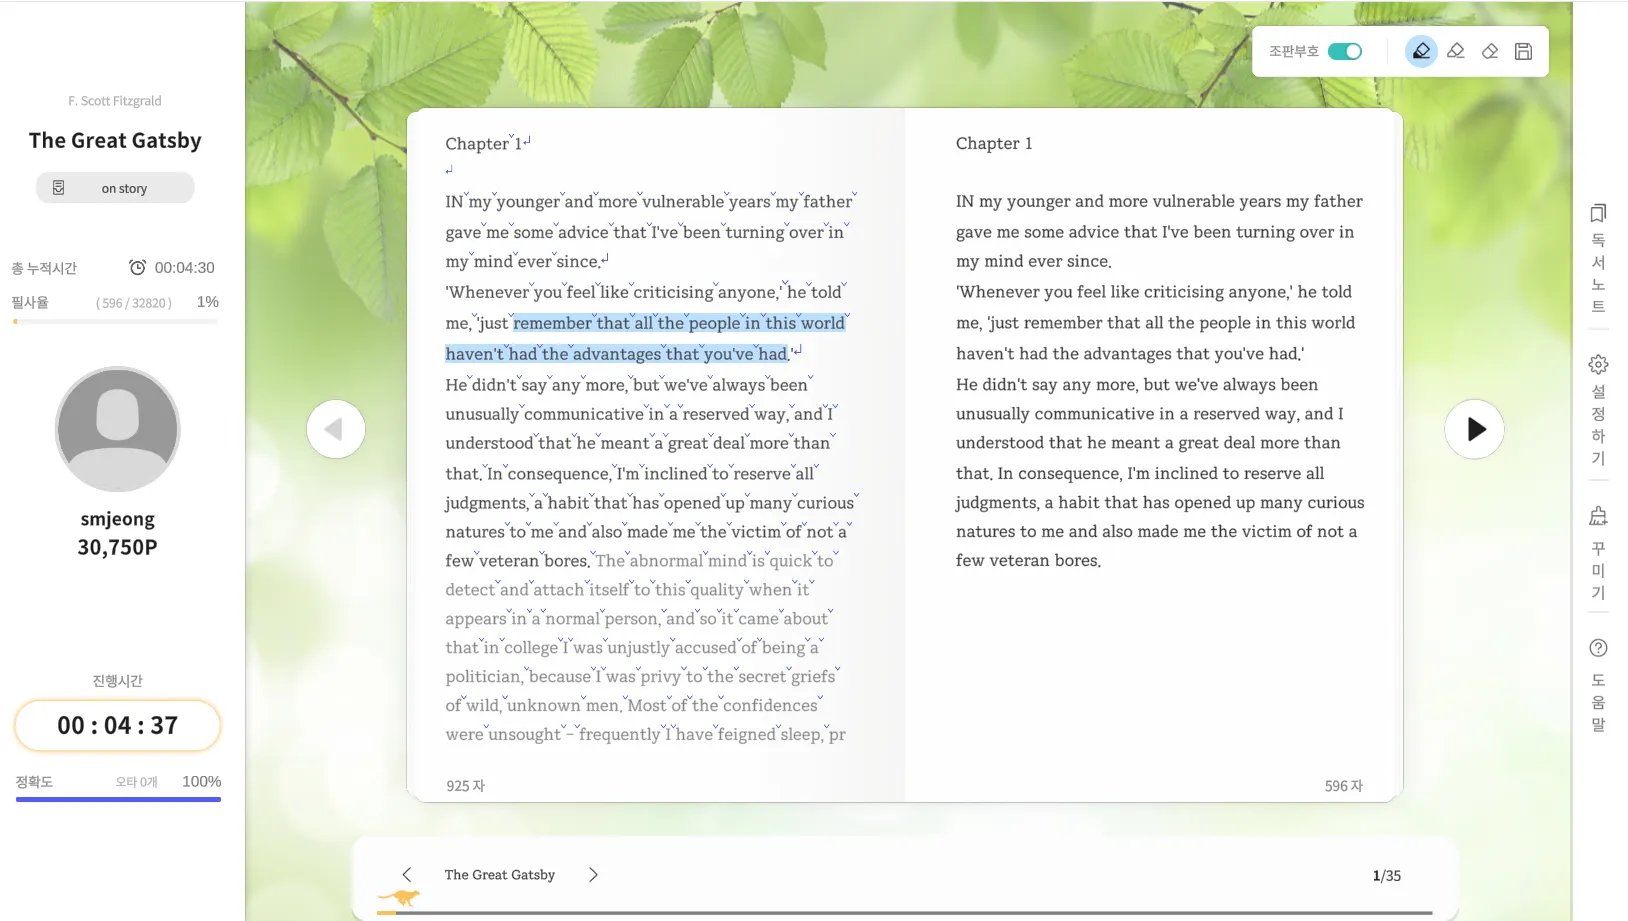Click the alarm clock icon beside 00:04:30

click(137, 267)
